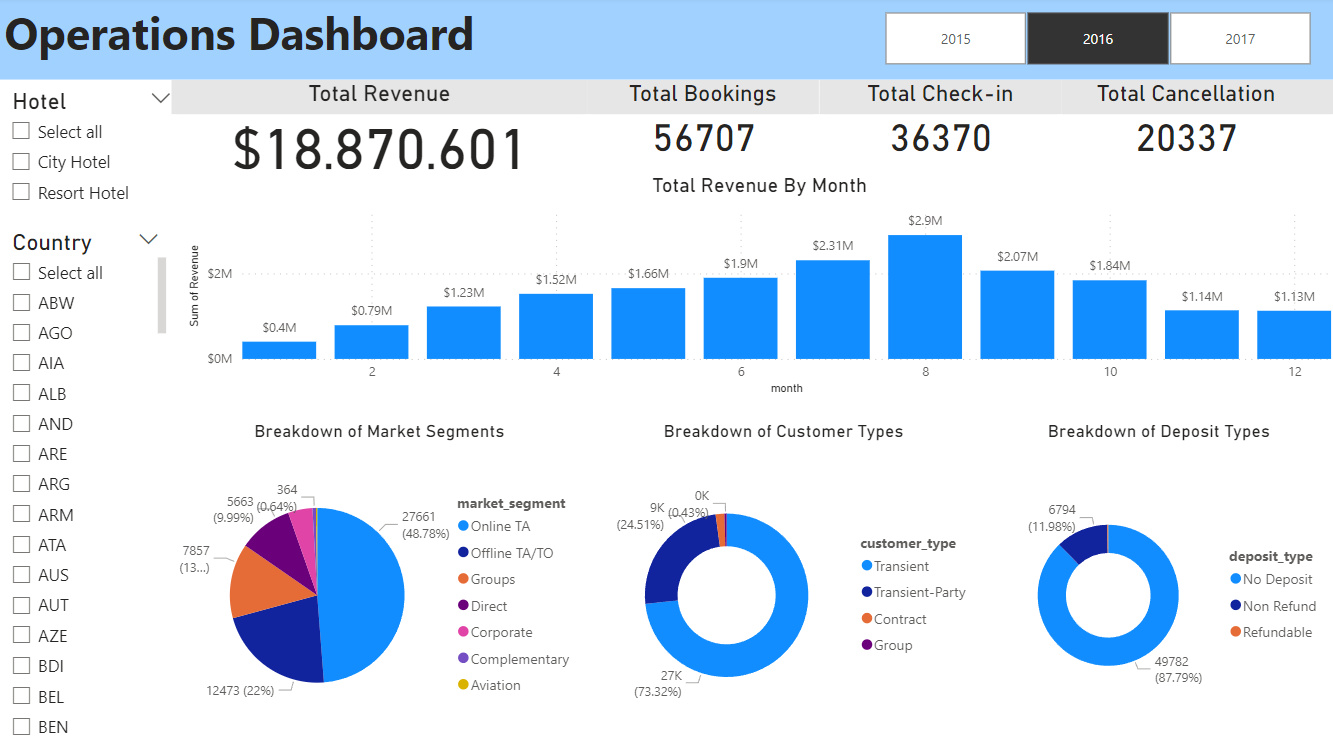
Task: Check the BEL country checkbox
Action: (21, 696)
